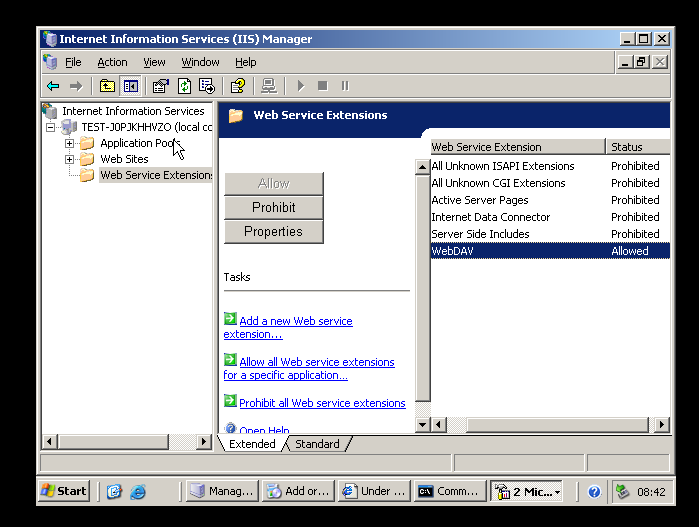This screenshot has height=527, width=699.
Task: Click the Open Help question mark icon
Action: point(230,428)
